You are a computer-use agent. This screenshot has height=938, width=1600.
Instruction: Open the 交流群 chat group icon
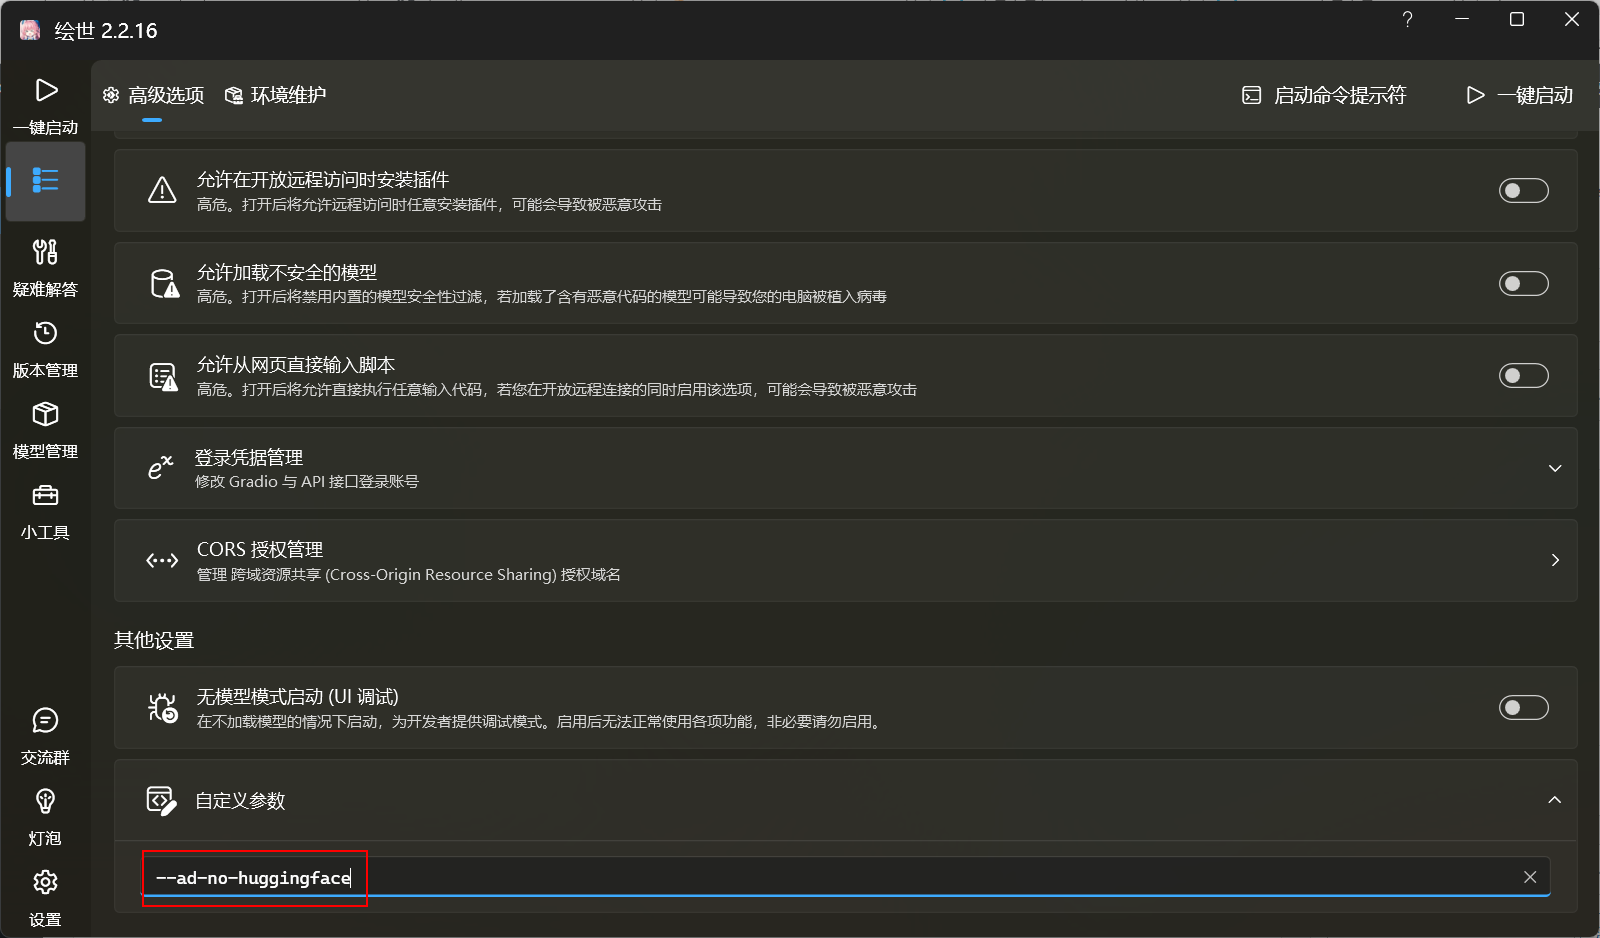45,734
